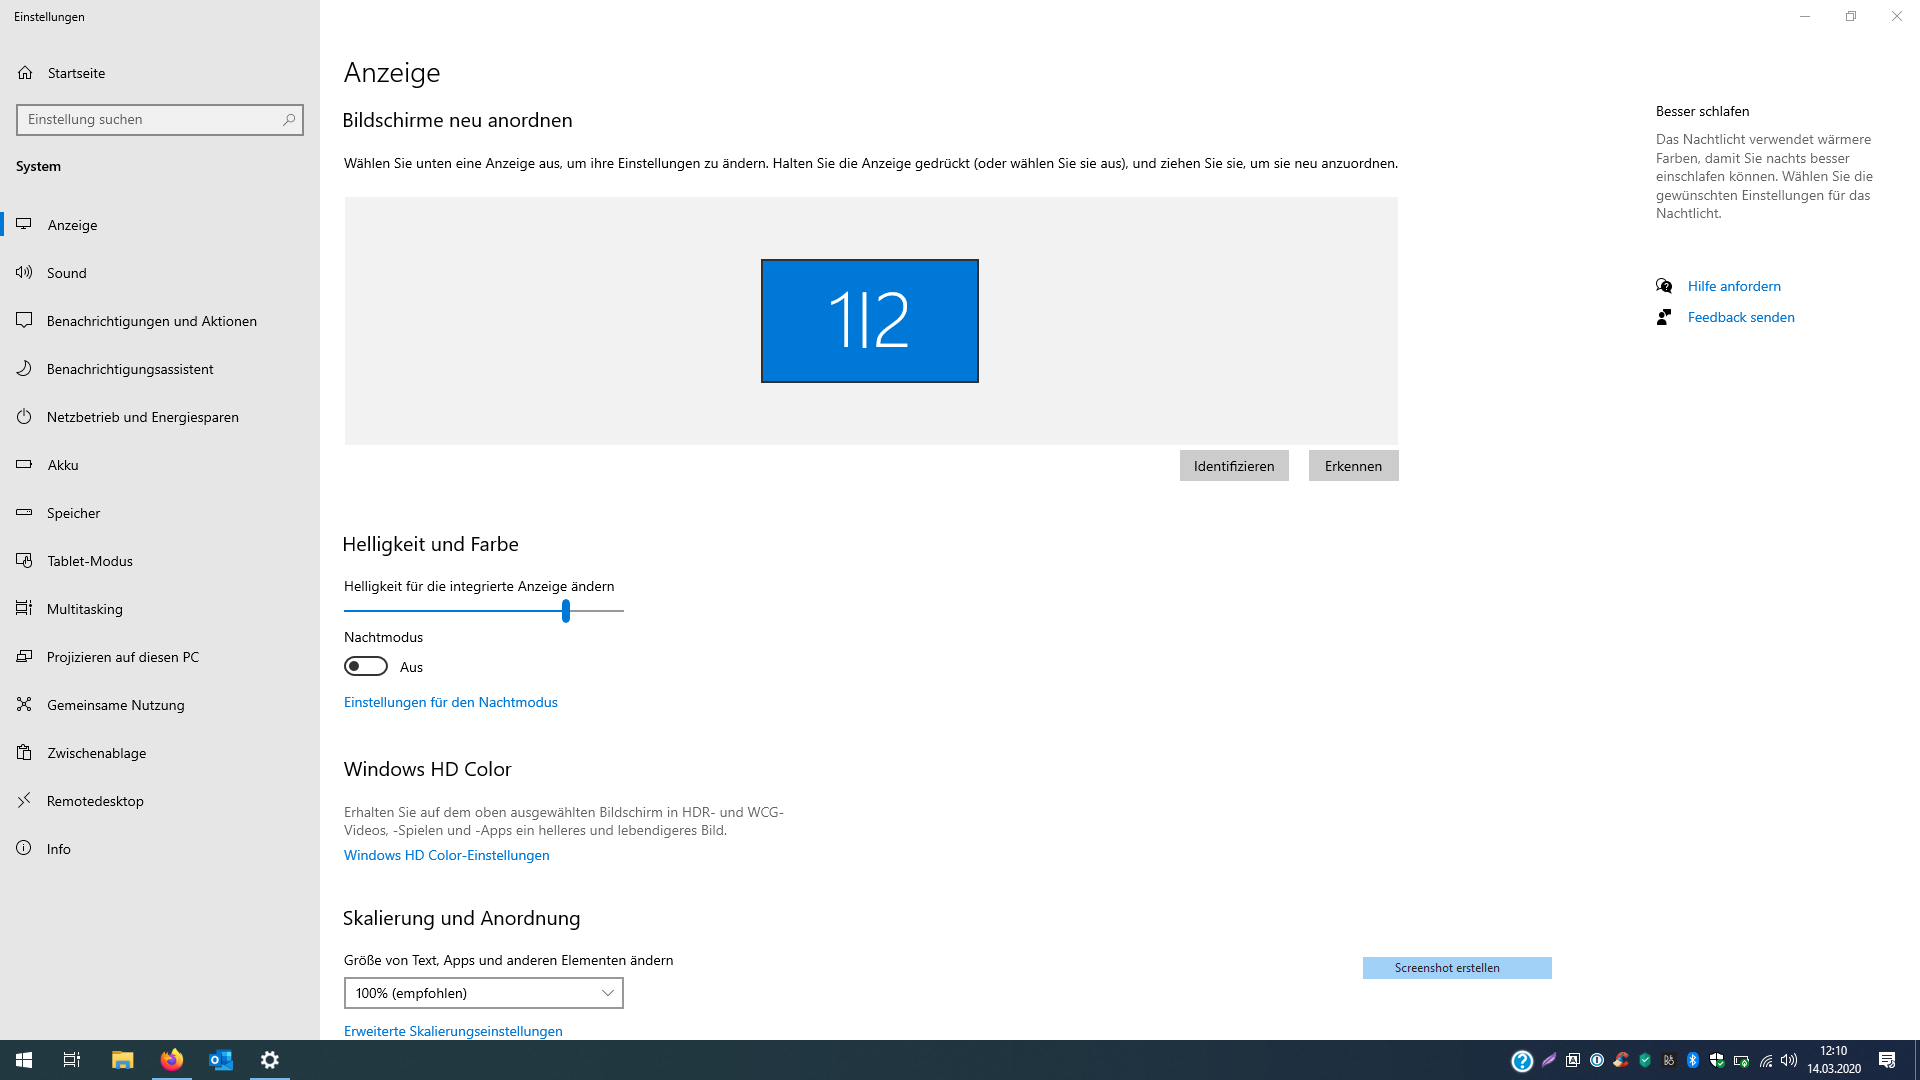This screenshot has width=1920, height=1080.
Task: Select the 1|2 display thumbnail
Action: [x=869, y=321]
